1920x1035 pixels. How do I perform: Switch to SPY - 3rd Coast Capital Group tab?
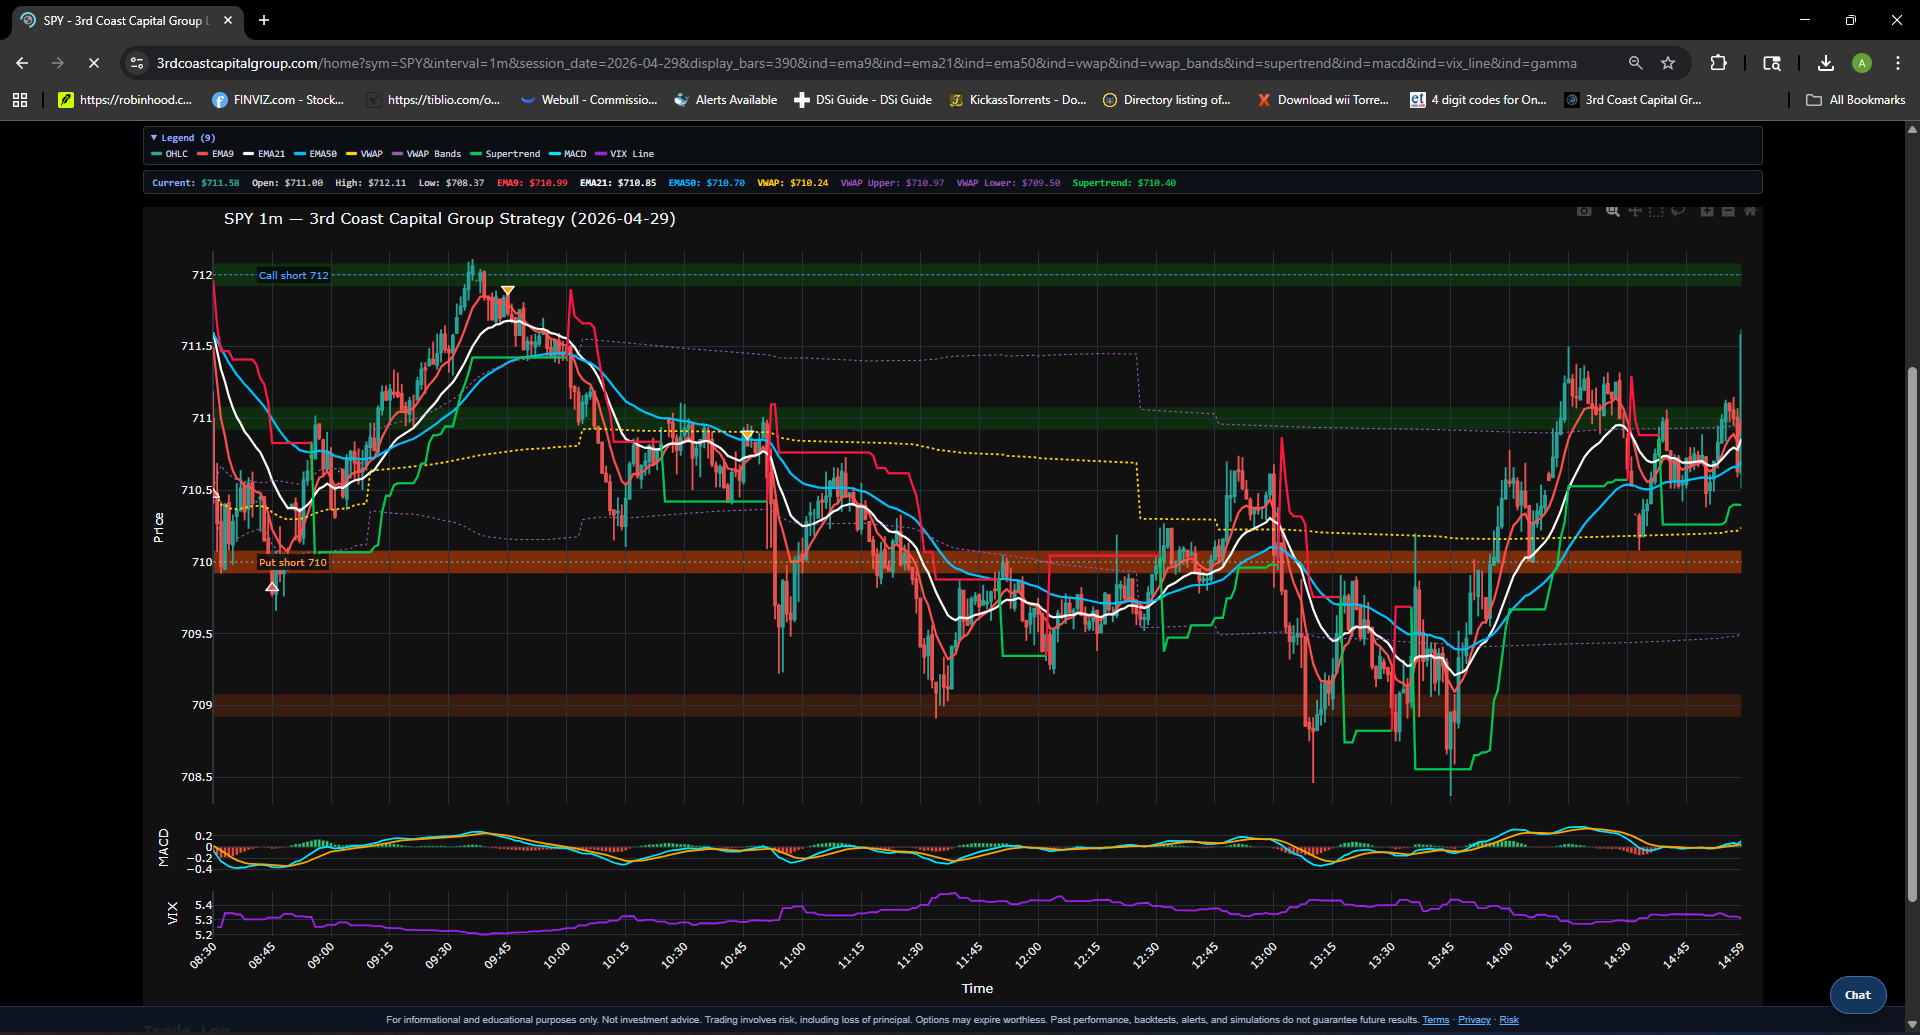pos(125,20)
